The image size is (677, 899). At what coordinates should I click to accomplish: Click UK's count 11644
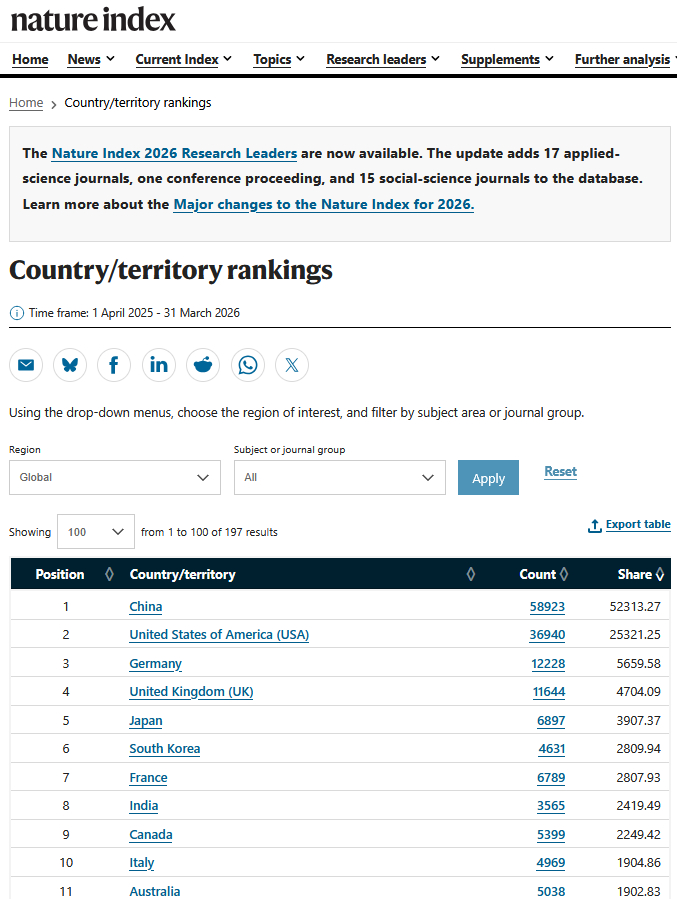[549, 691]
